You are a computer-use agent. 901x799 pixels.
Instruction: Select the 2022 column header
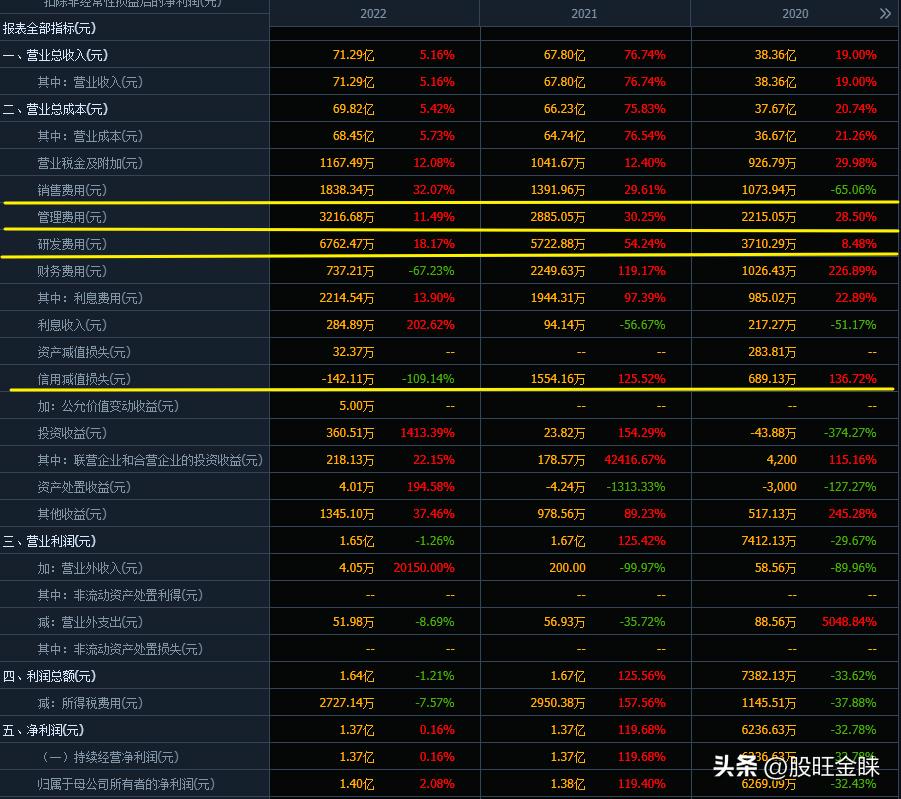[x=373, y=13]
